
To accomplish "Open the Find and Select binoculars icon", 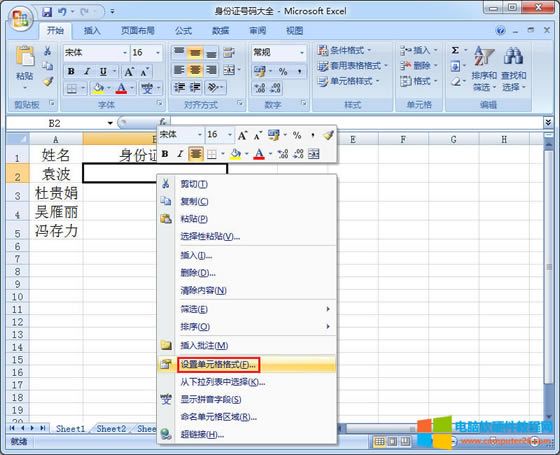I will (x=514, y=55).
